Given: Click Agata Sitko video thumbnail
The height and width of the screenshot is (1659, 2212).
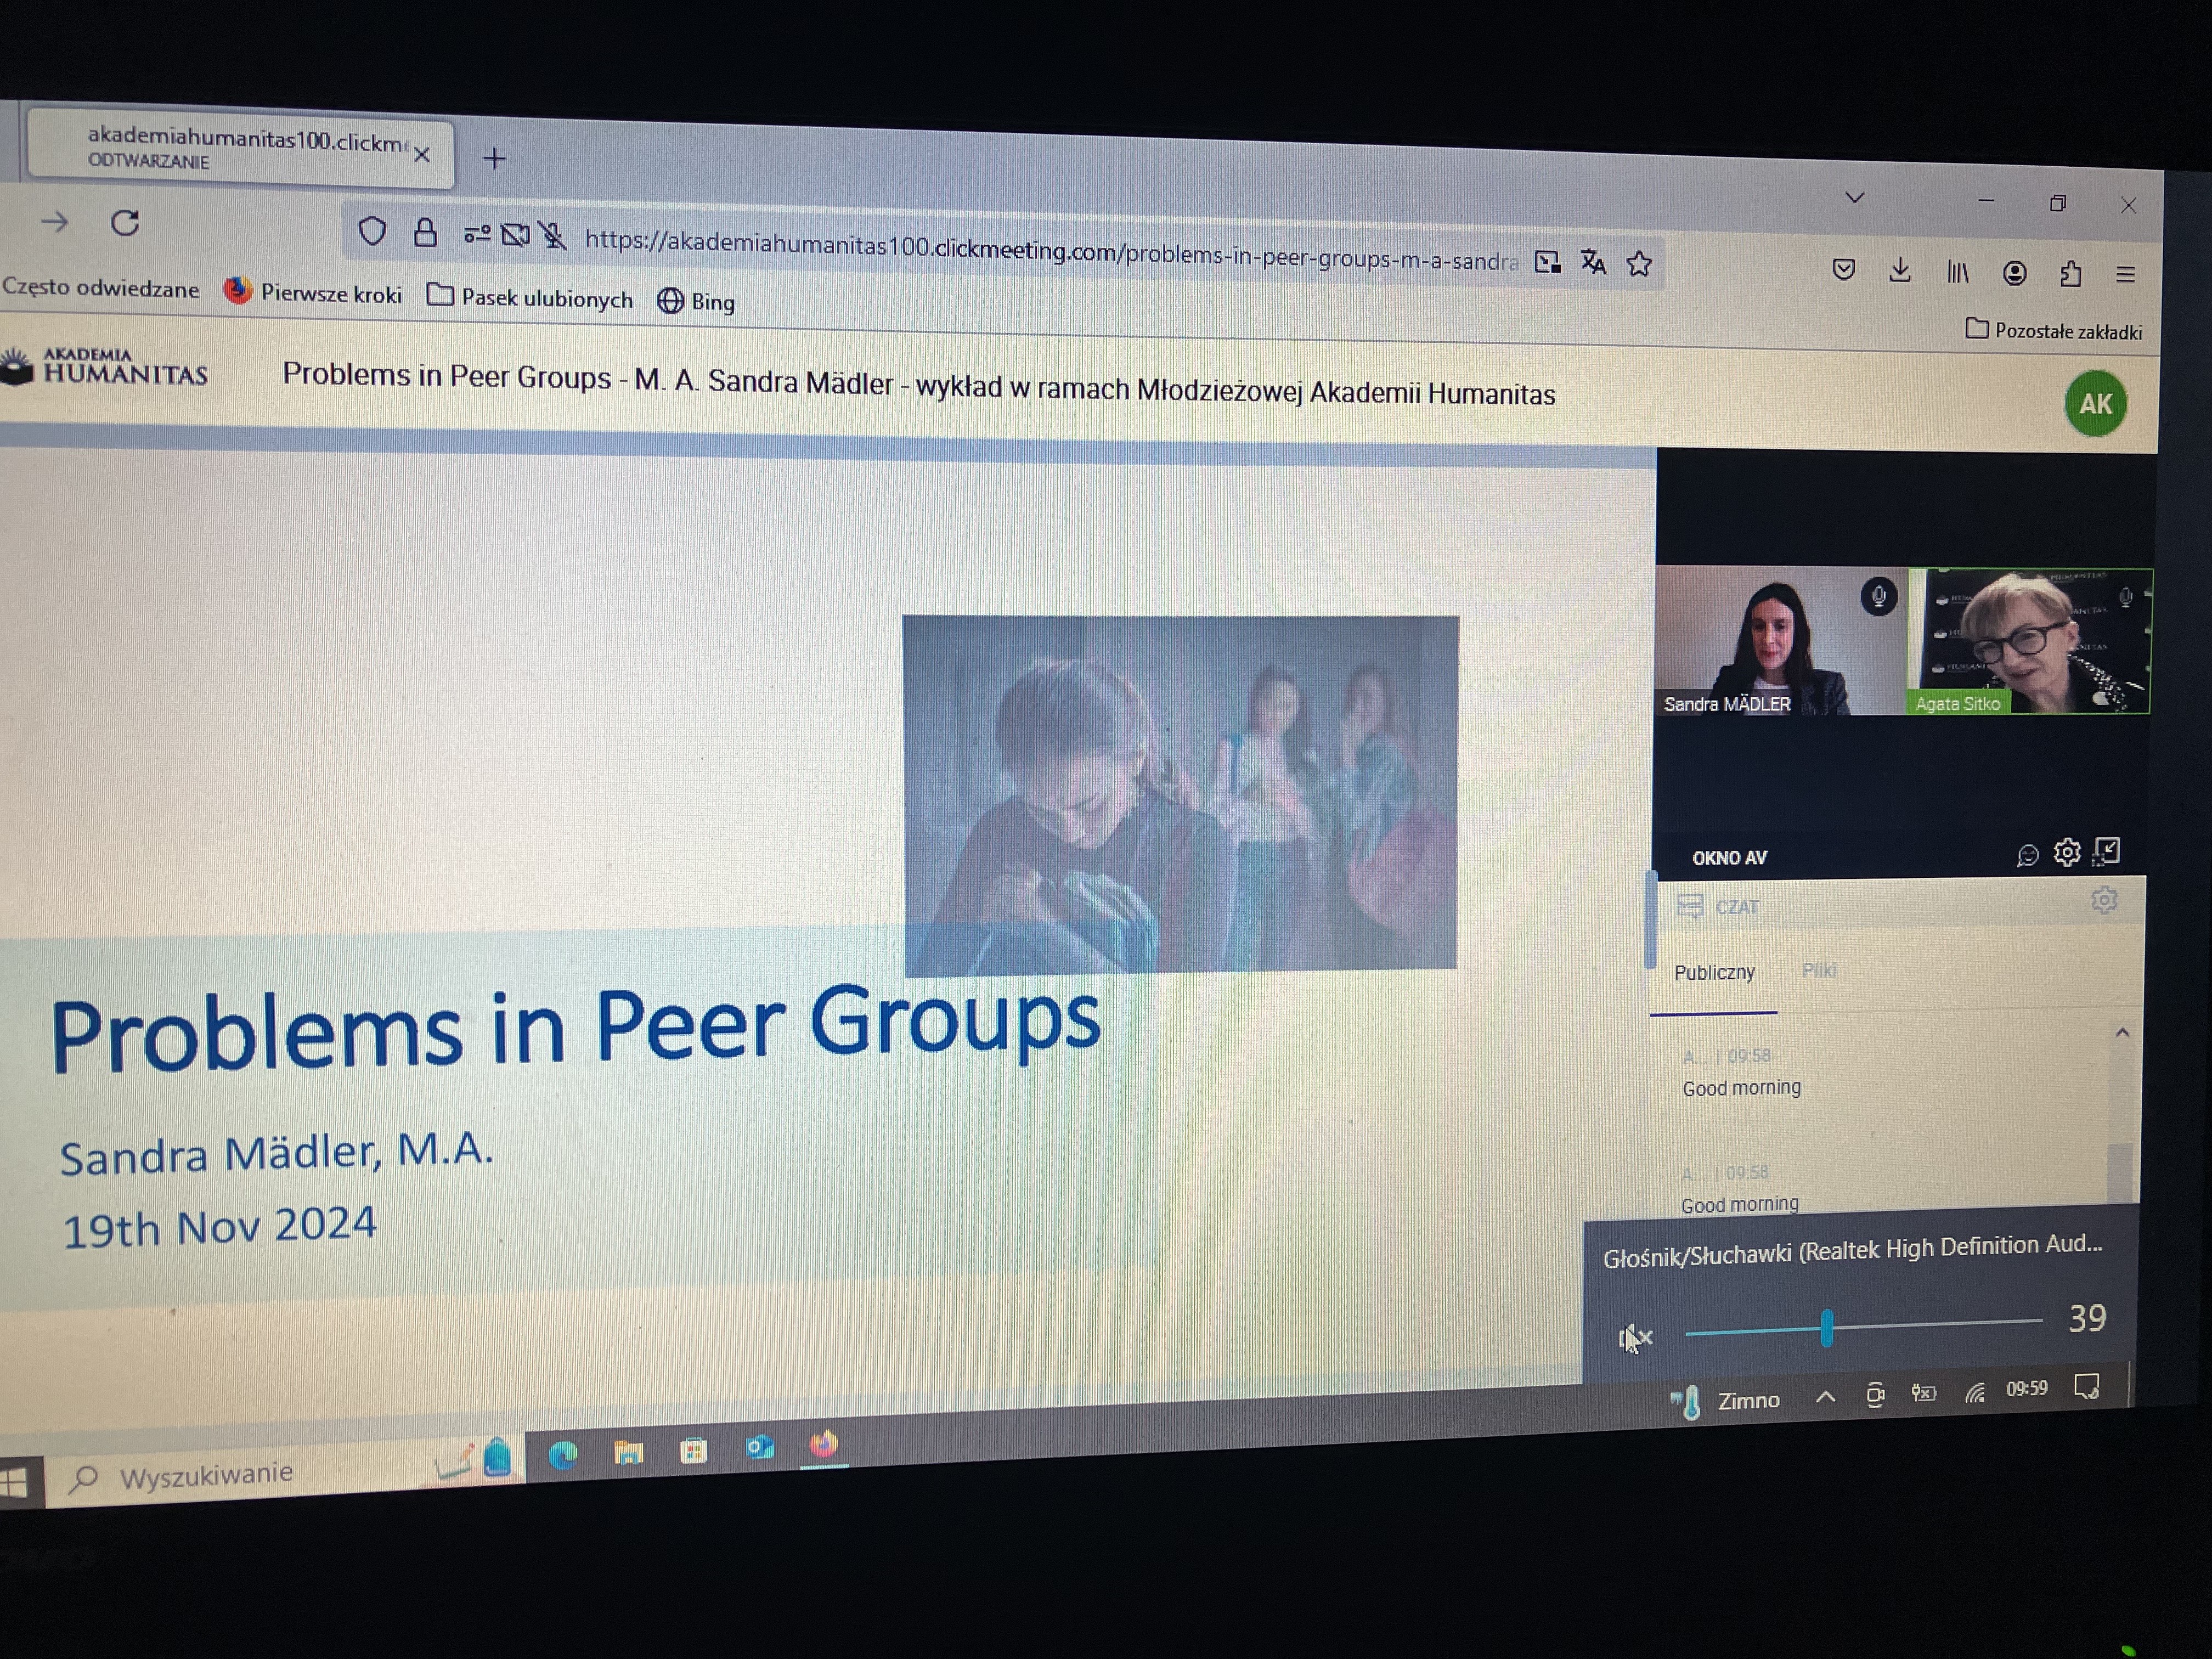Looking at the screenshot, I should (x=2030, y=641).
